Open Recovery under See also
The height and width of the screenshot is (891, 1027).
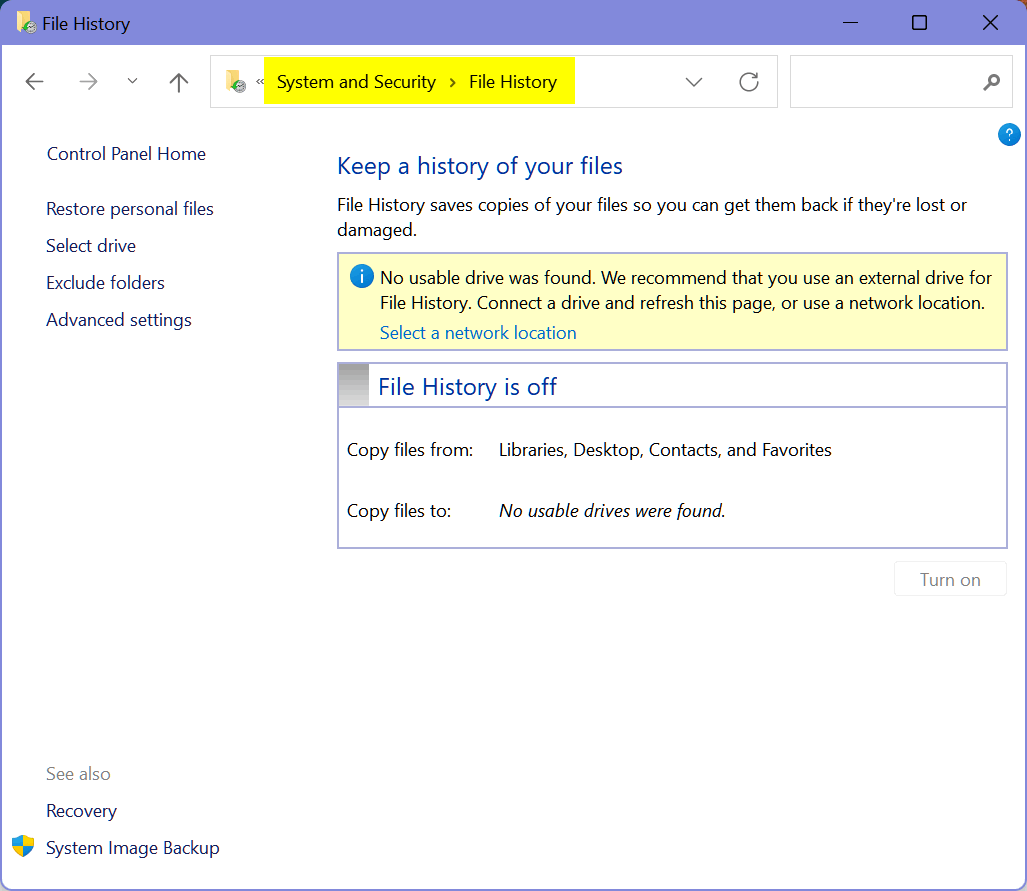tap(81, 811)
